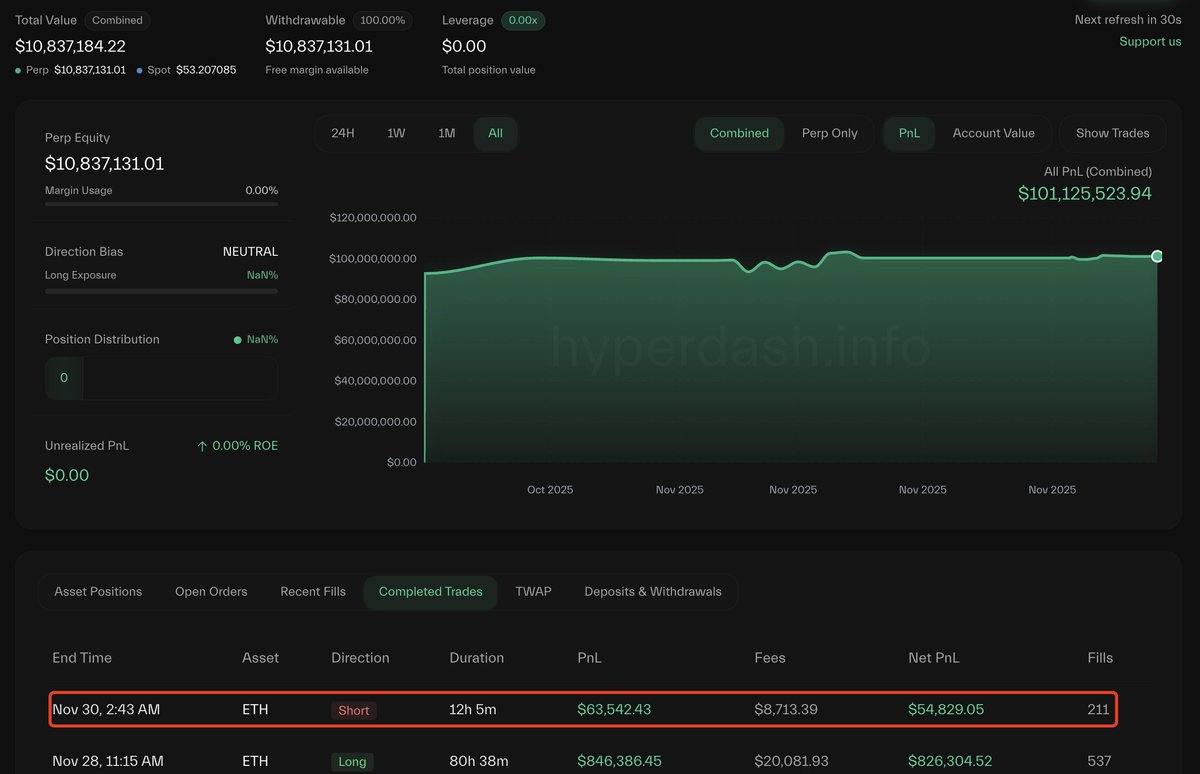The height and width of the screenshot is (774, 1200).
Task: Select the Nov 30 ETH Short trade row
Action: click(583, 710)
